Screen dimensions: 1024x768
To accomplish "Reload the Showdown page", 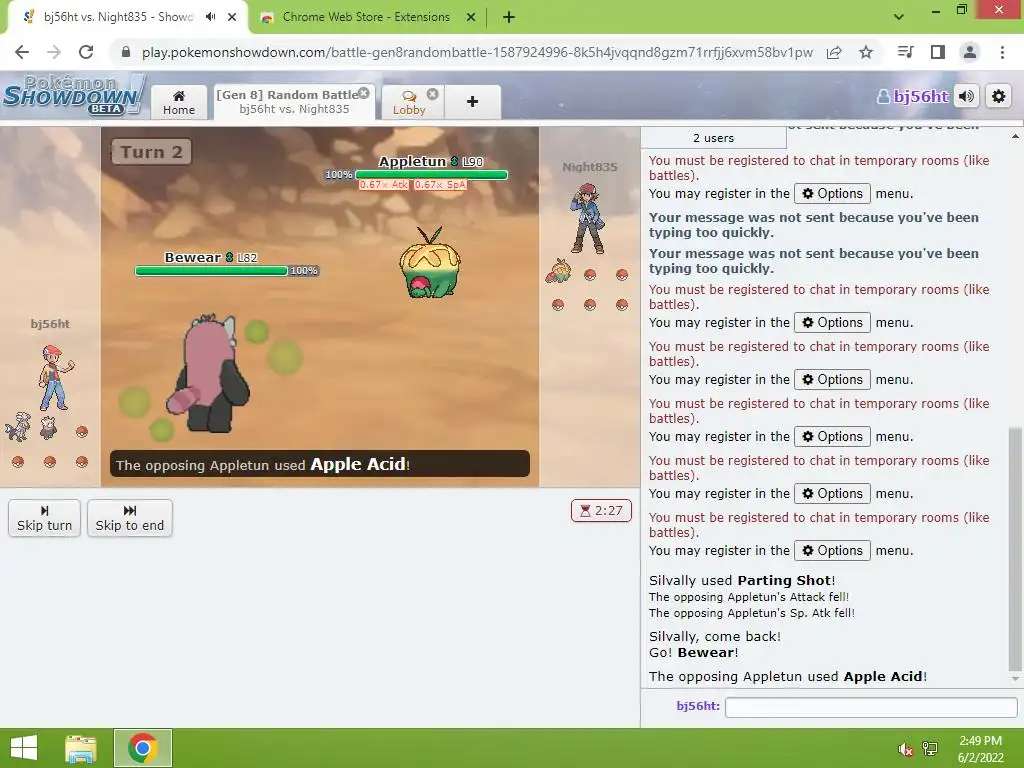I will point(86,52).
